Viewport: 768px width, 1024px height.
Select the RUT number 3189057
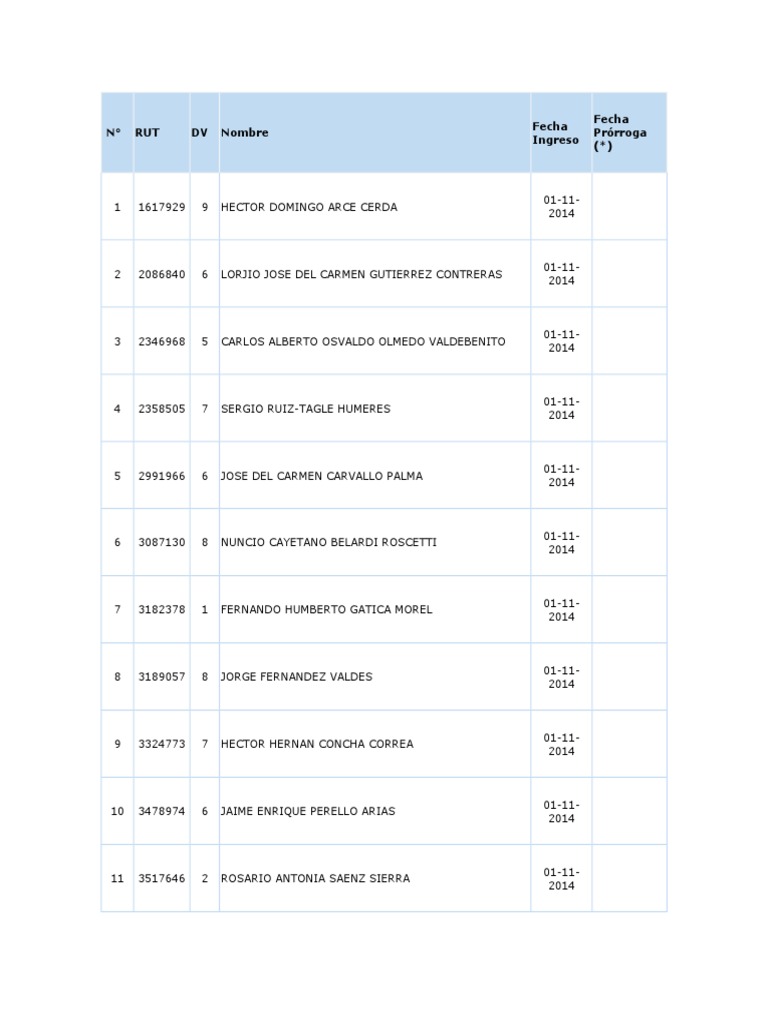coord(162,676)
